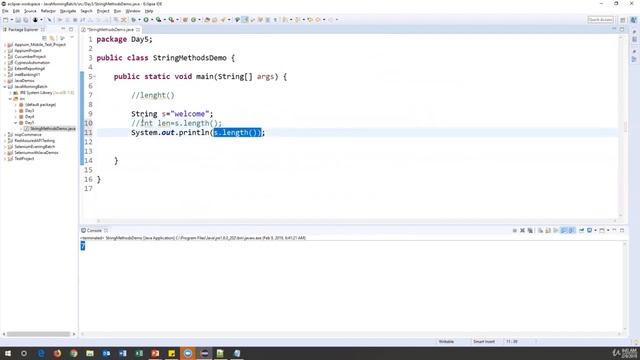
Task: Open Chrome from the taskbar
Action: 73,353
